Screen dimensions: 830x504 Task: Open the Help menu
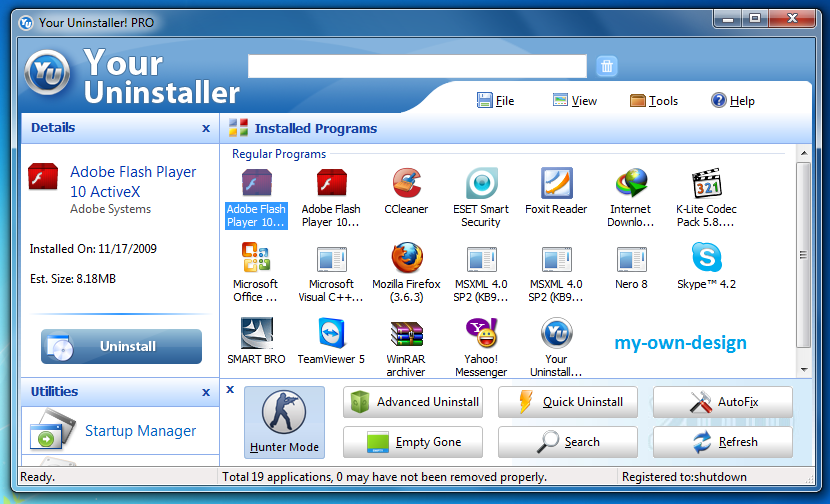733,101
